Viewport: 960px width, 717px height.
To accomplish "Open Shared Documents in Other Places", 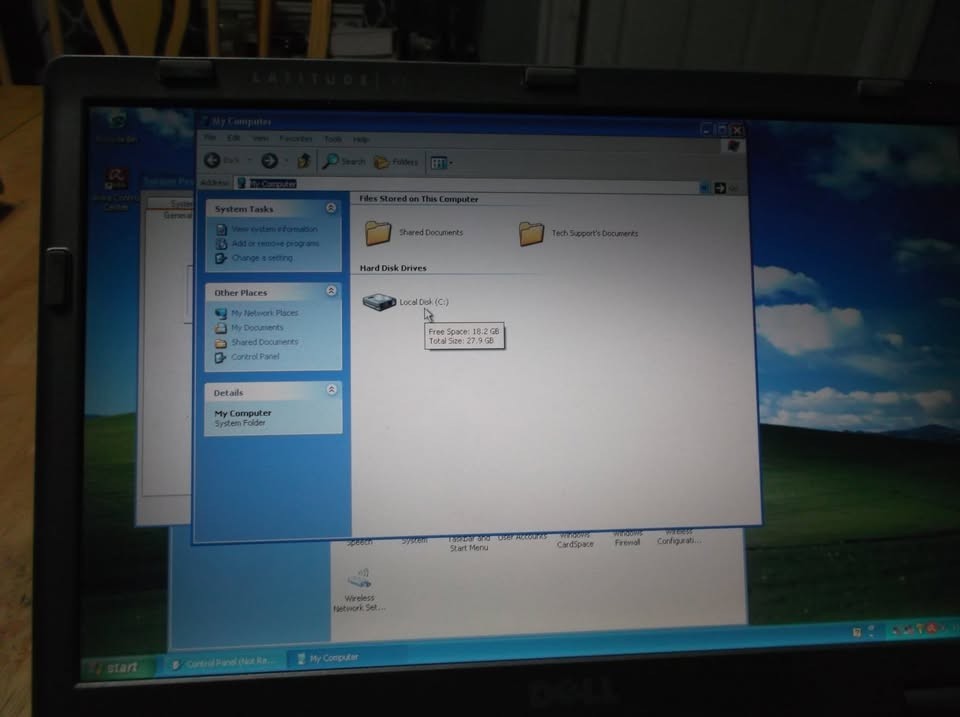I will coord(264,342).
